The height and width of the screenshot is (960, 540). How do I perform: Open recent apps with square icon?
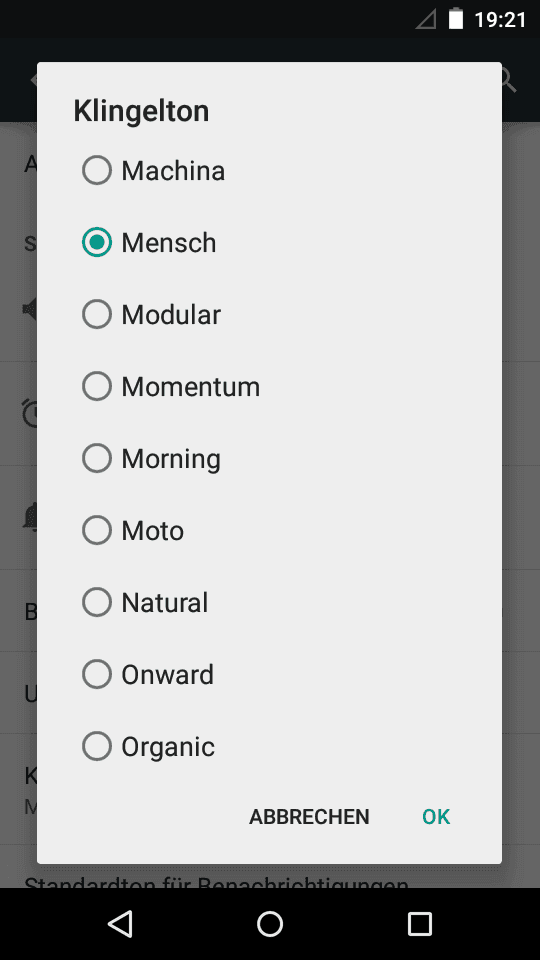pyautogui.click(x=419, y=923)
